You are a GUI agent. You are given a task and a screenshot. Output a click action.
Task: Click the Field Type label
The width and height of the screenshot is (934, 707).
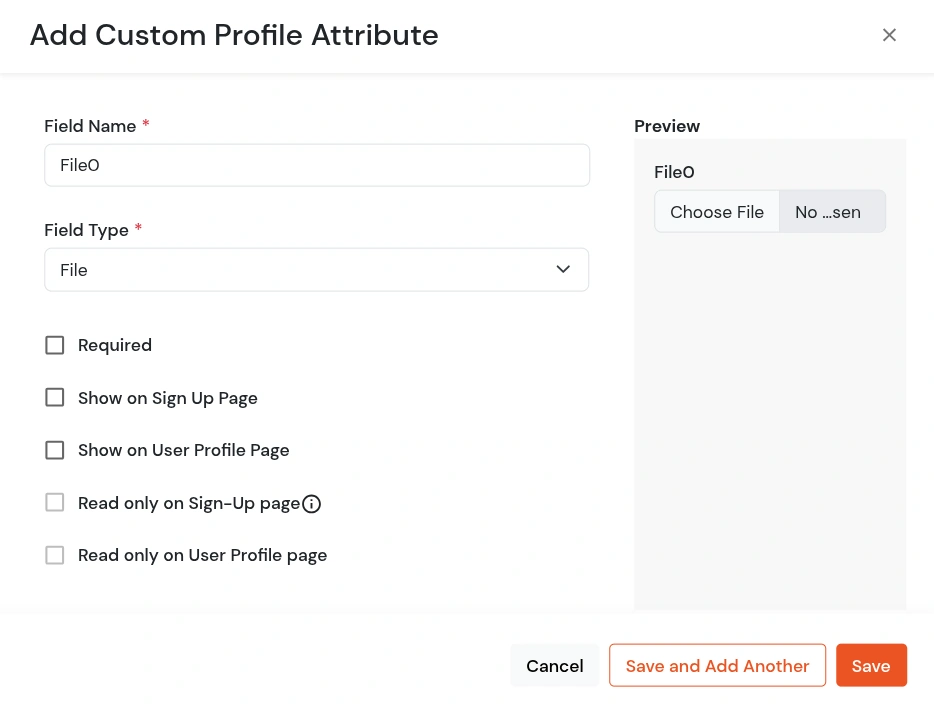pyautogui.click(x=86, y=231)
